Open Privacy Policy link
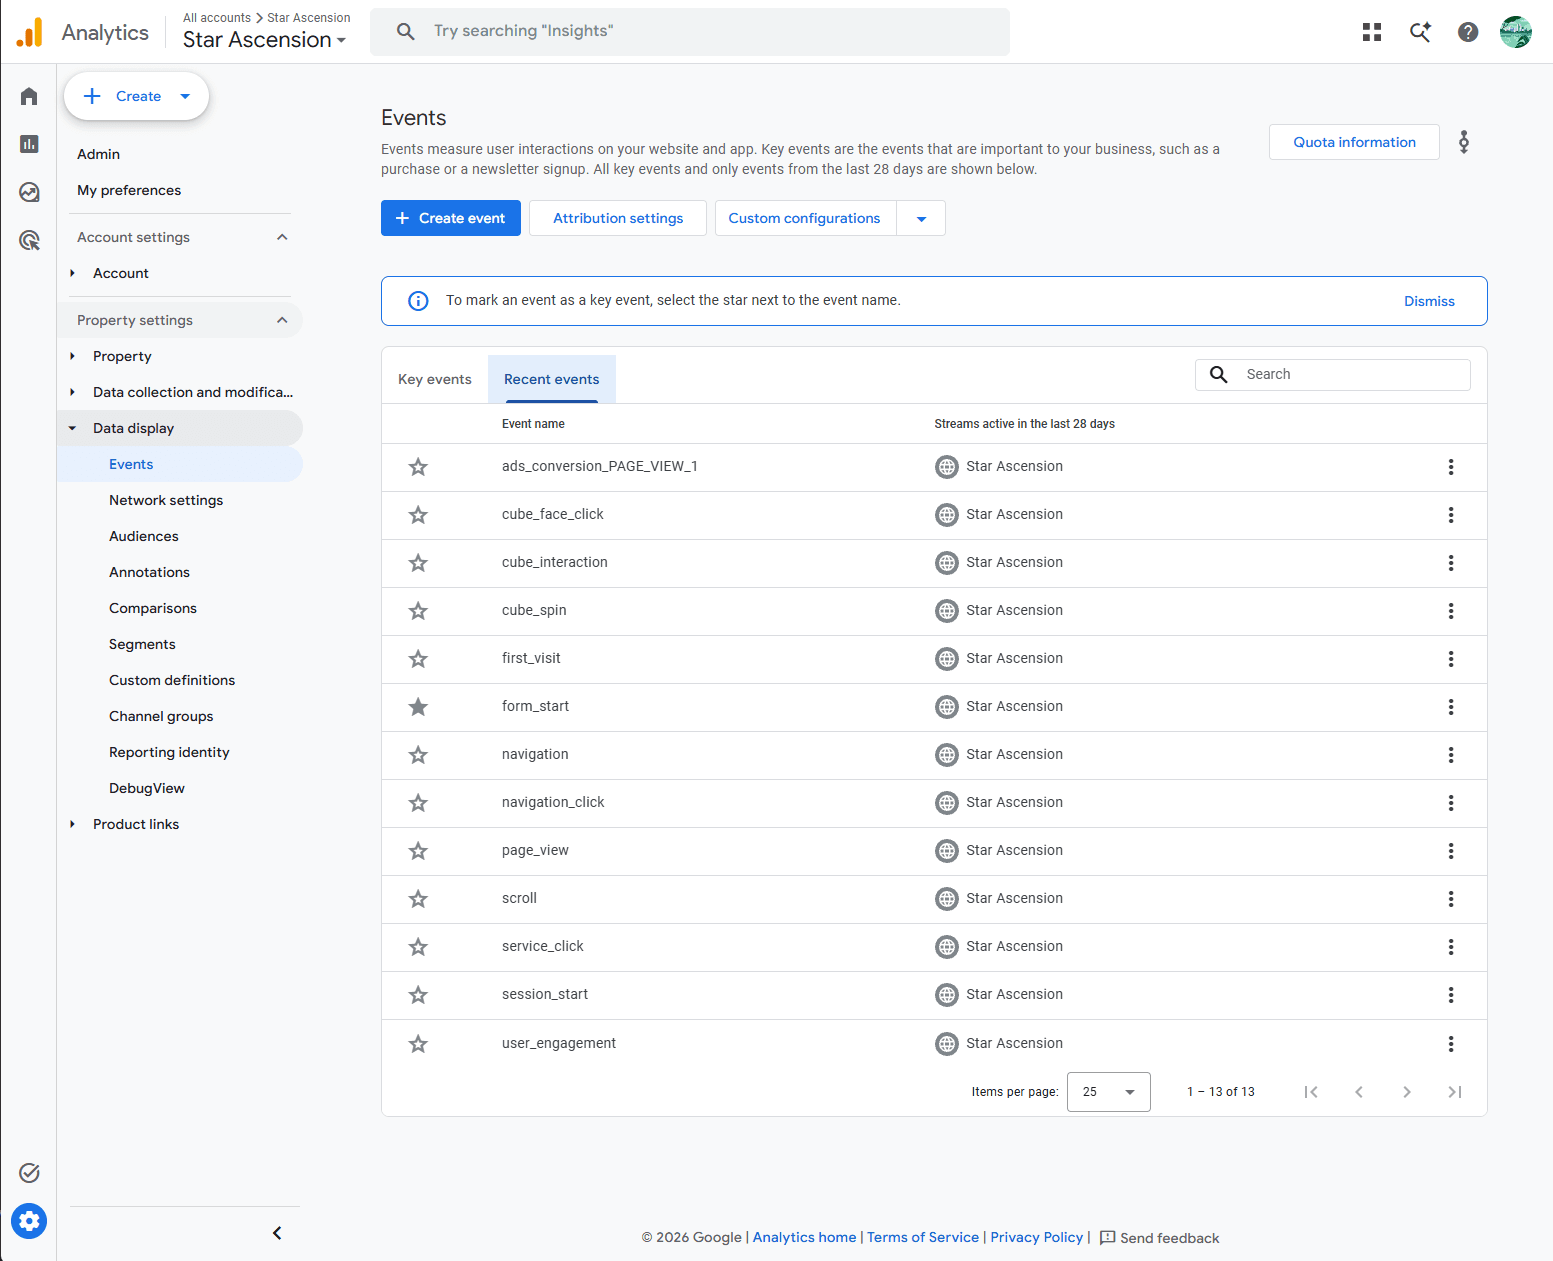Screen dimensions: 1553x1261 (x=1036, y=1237)
